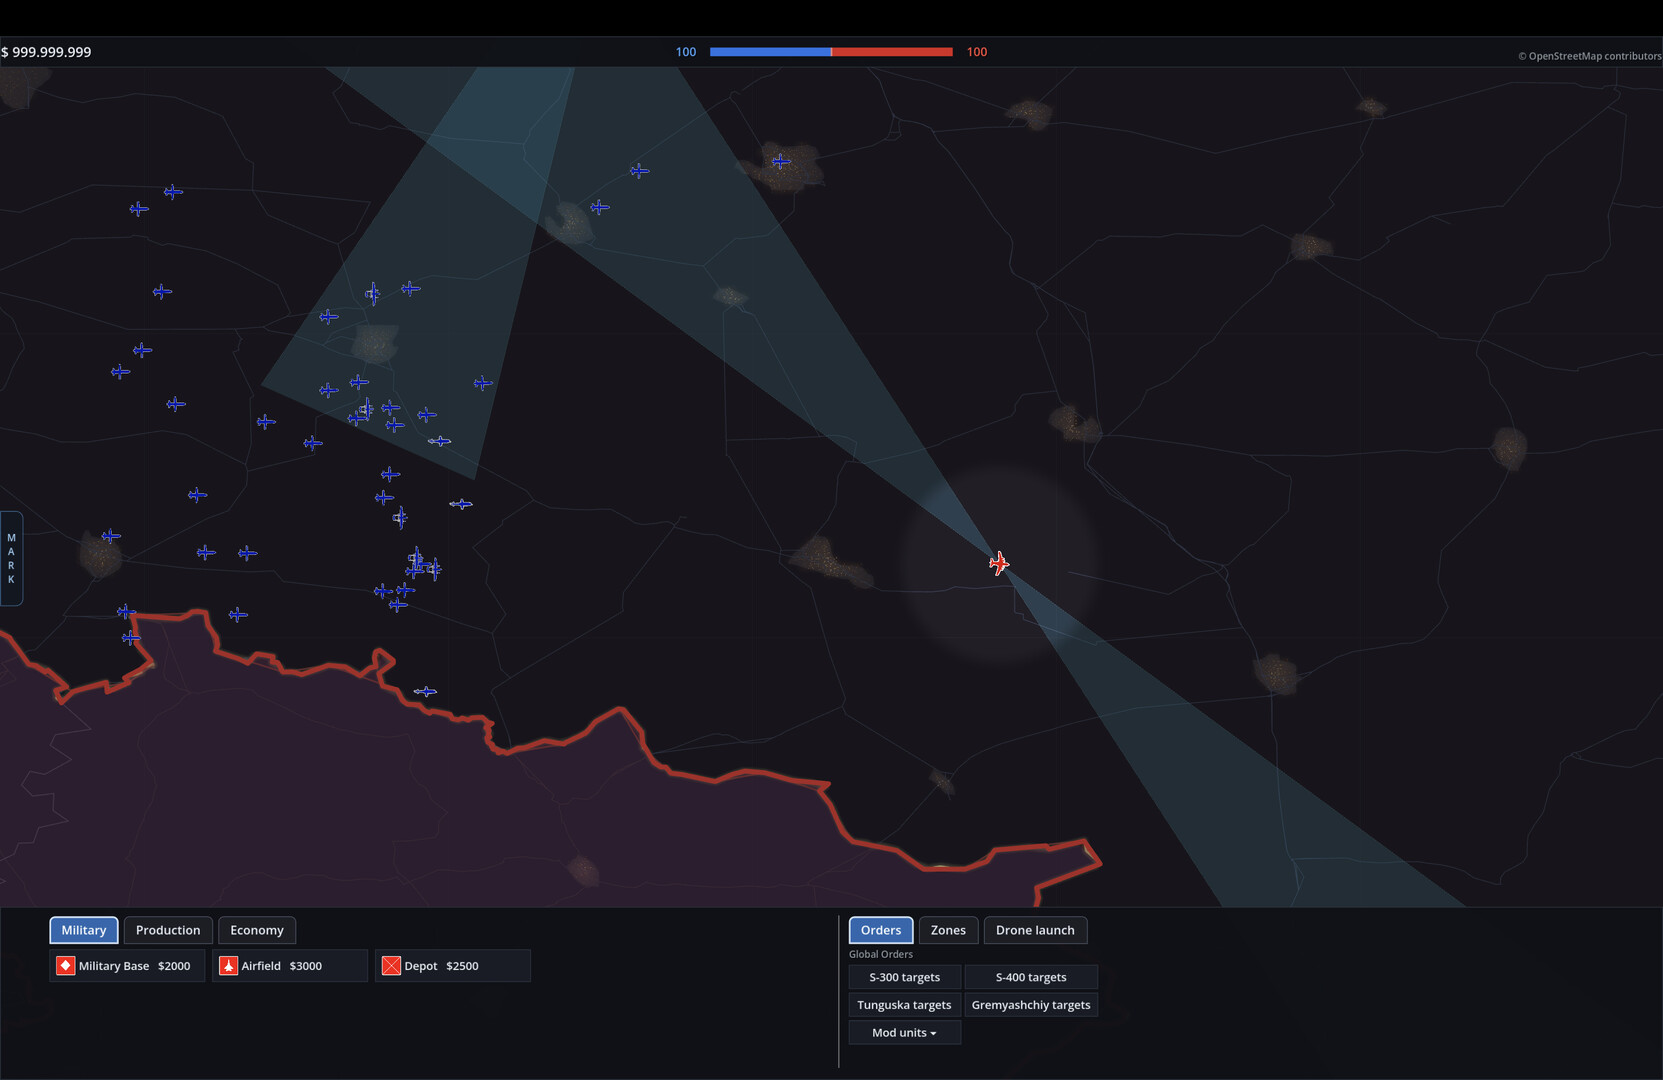Select the Orders tab

pyautogui.click(x=881, y=930)
